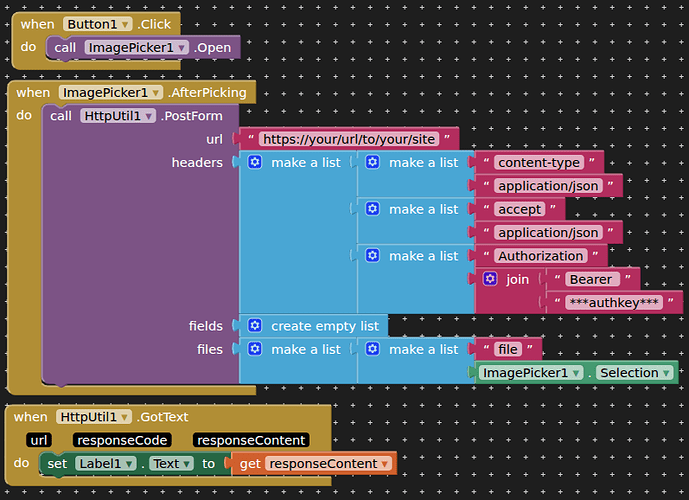The image size is (689, 500).
Task: Open get responseContent variable dropdown
Action: click(x=385, y=463)
